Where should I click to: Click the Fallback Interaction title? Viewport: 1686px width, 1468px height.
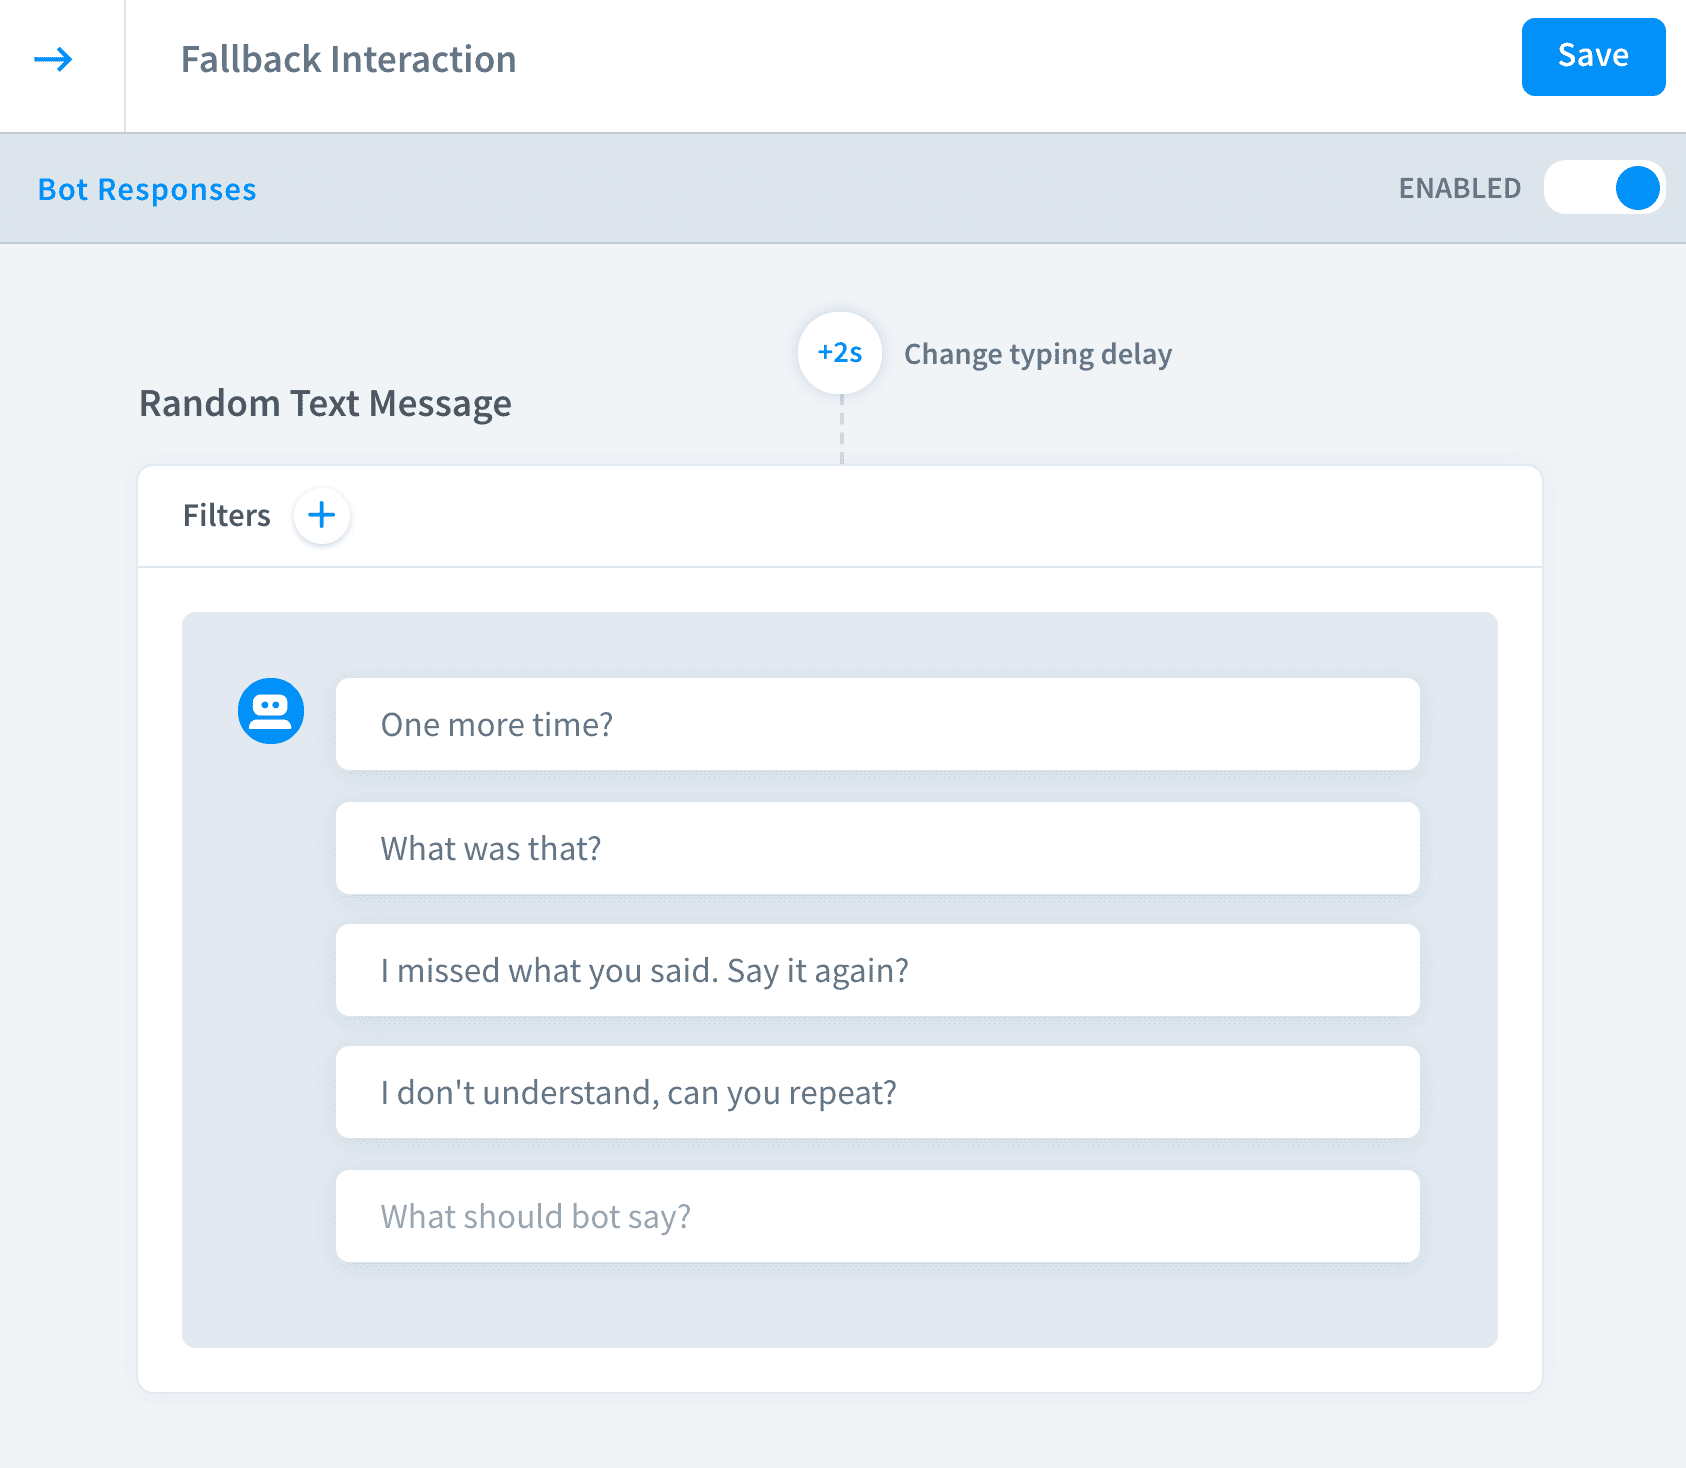click(x=348, y=60)
